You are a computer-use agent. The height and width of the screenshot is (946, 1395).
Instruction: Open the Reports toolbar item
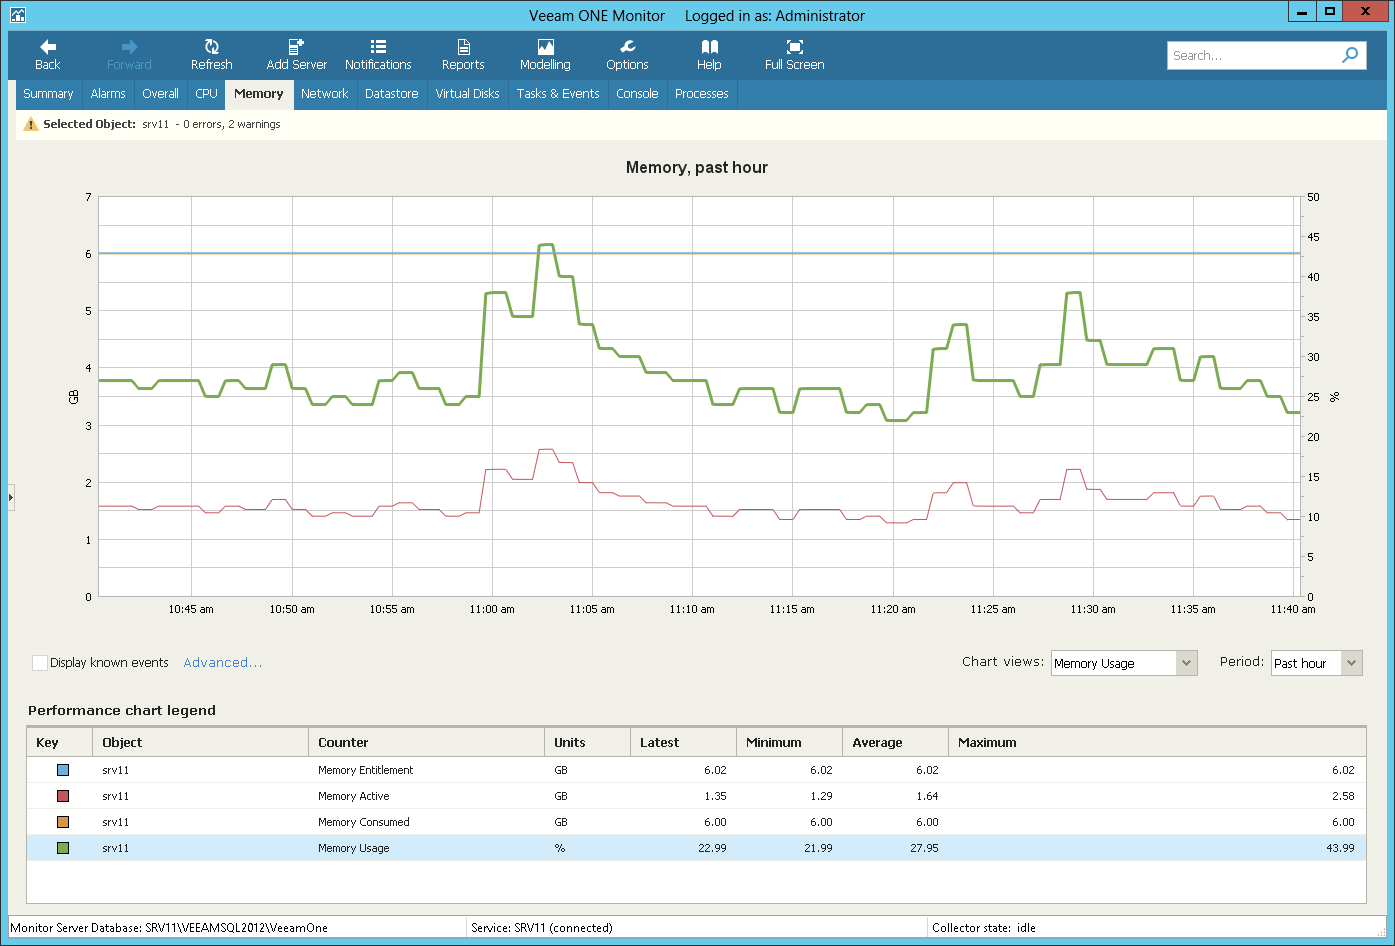pyautogui.click(x=463, y=55)
